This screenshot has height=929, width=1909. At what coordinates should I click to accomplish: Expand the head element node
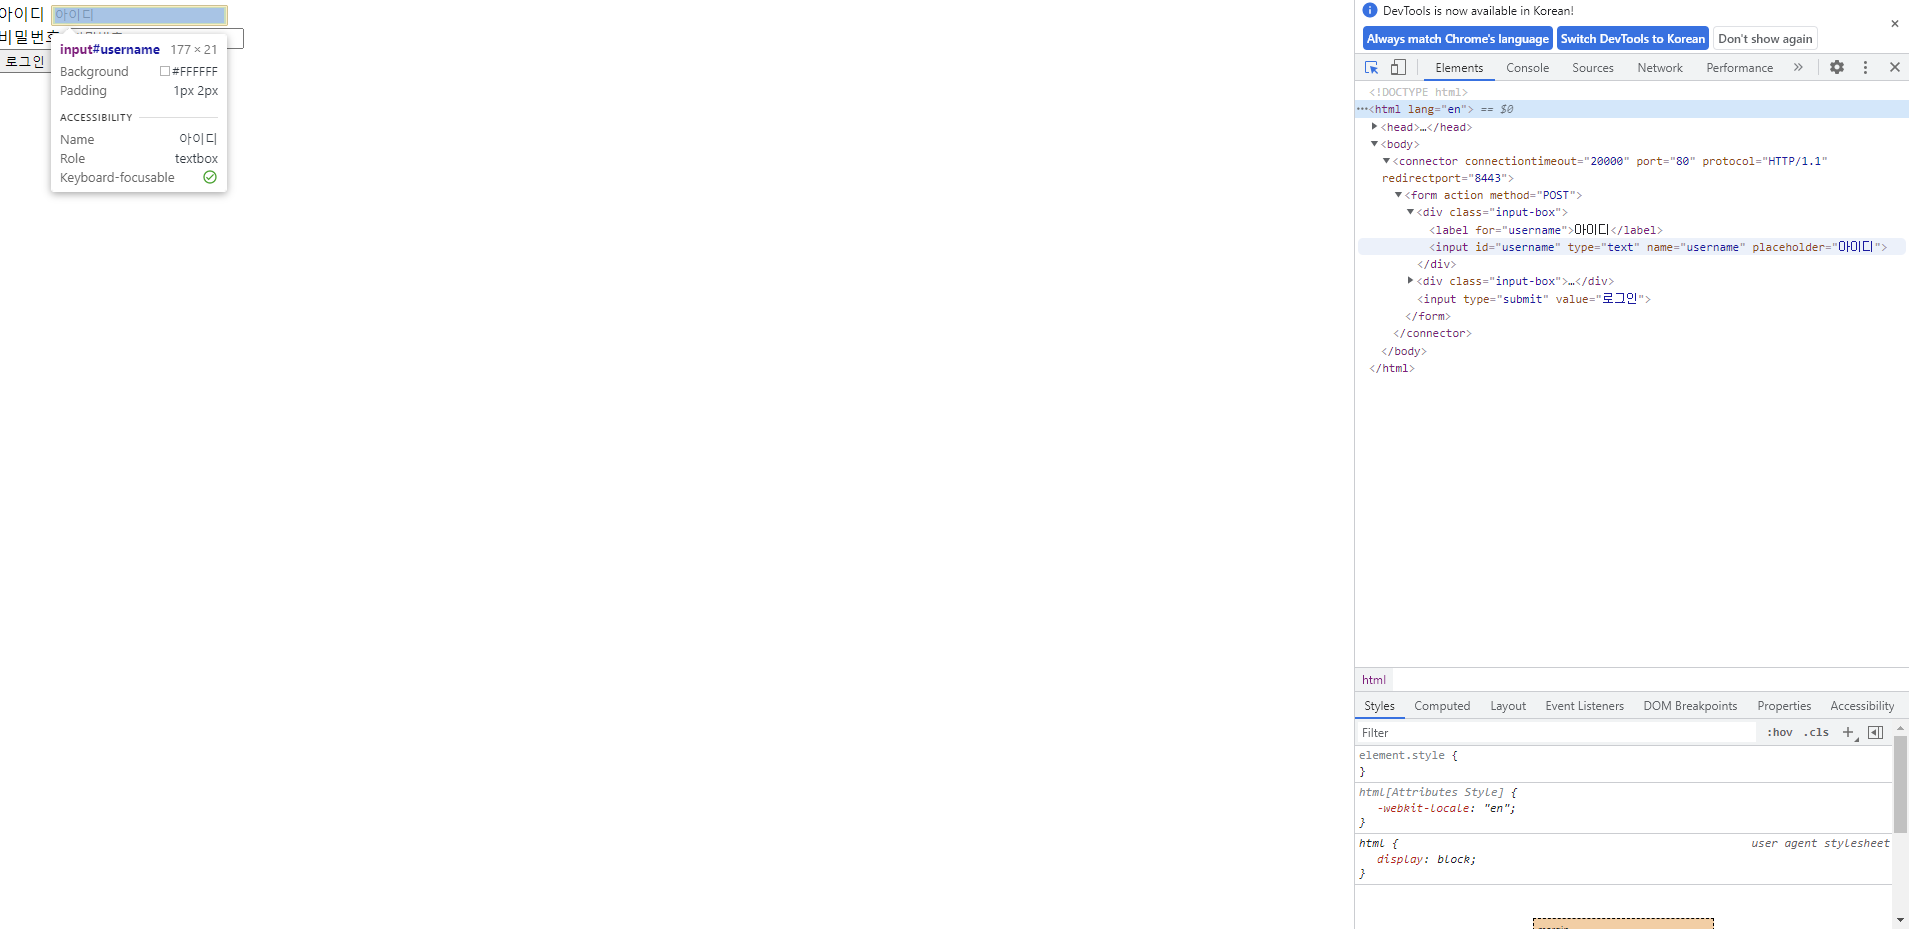coord(1376,126)
